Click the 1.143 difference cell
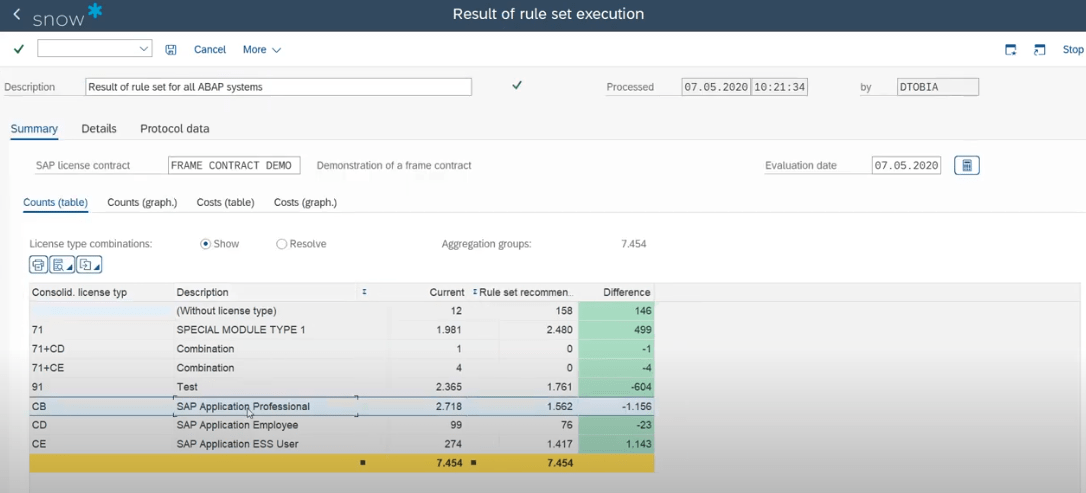1086x493 pixels. tap(616, 444)
